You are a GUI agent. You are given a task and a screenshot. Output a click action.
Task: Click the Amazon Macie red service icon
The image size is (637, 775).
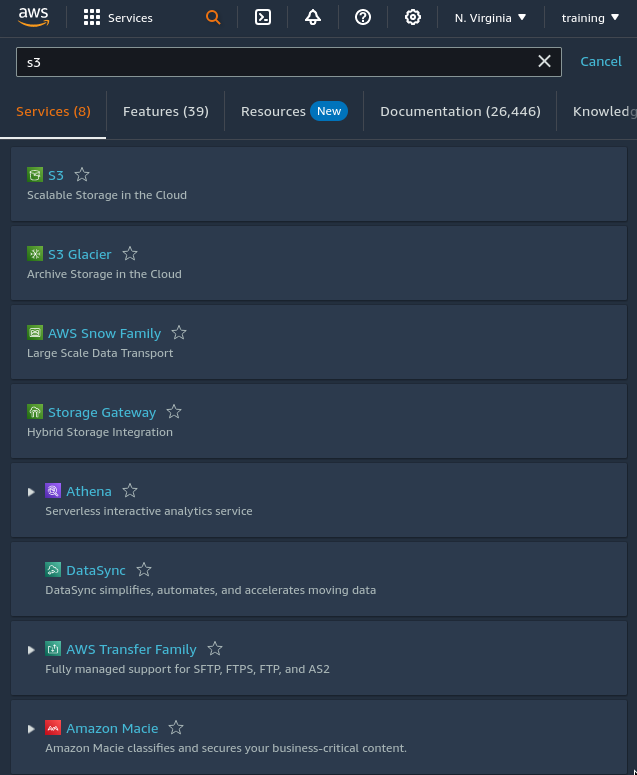click(53, 728)
